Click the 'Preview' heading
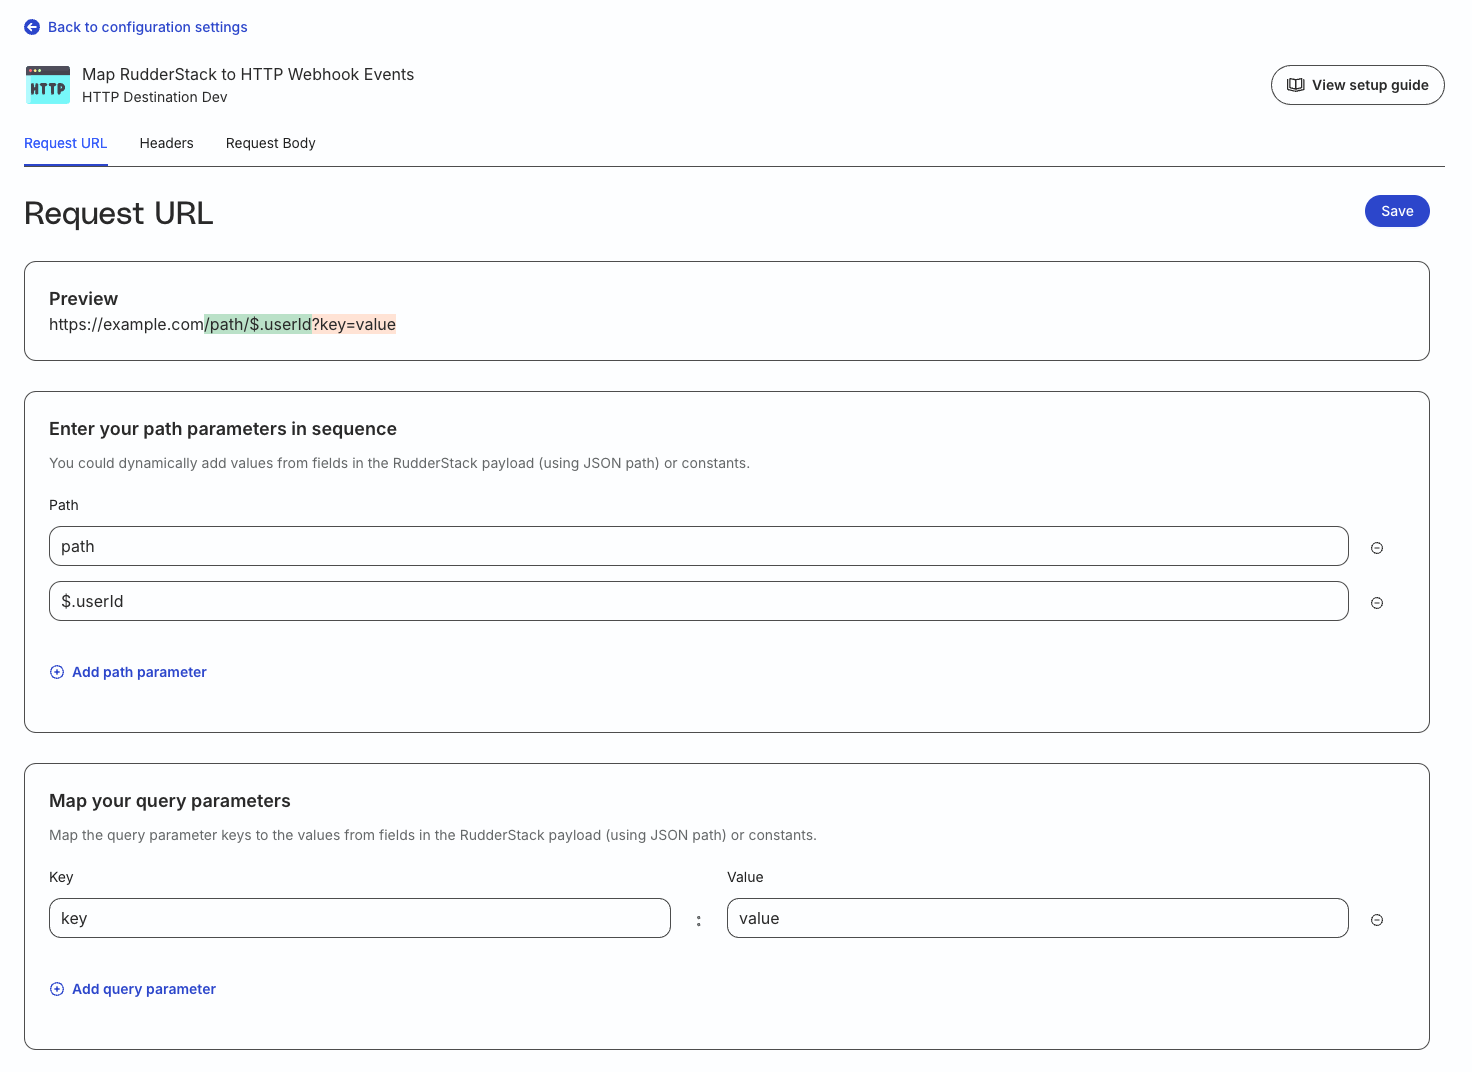Screen dimensions: 1472x1072 coord(83,299)
